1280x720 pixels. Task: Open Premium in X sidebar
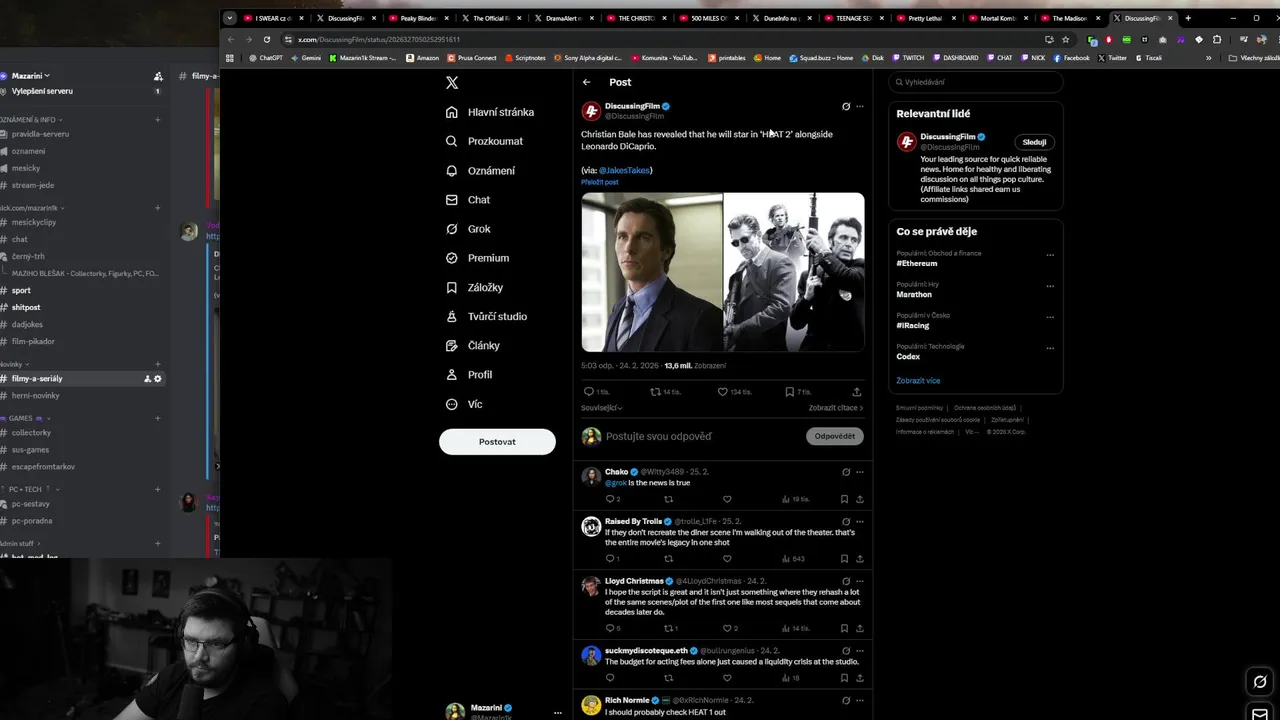pyautogui.click(x=477, y=258)
